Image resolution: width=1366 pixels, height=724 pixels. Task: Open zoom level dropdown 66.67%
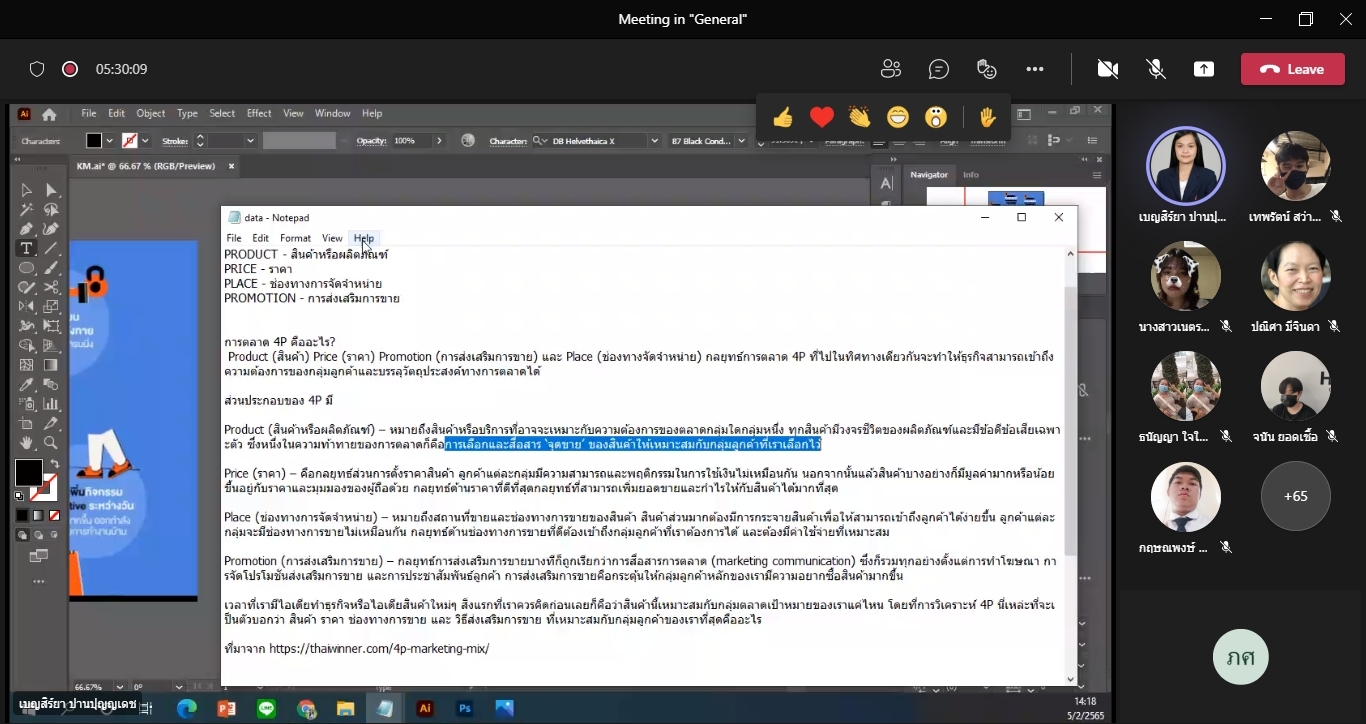pos(121,687)
